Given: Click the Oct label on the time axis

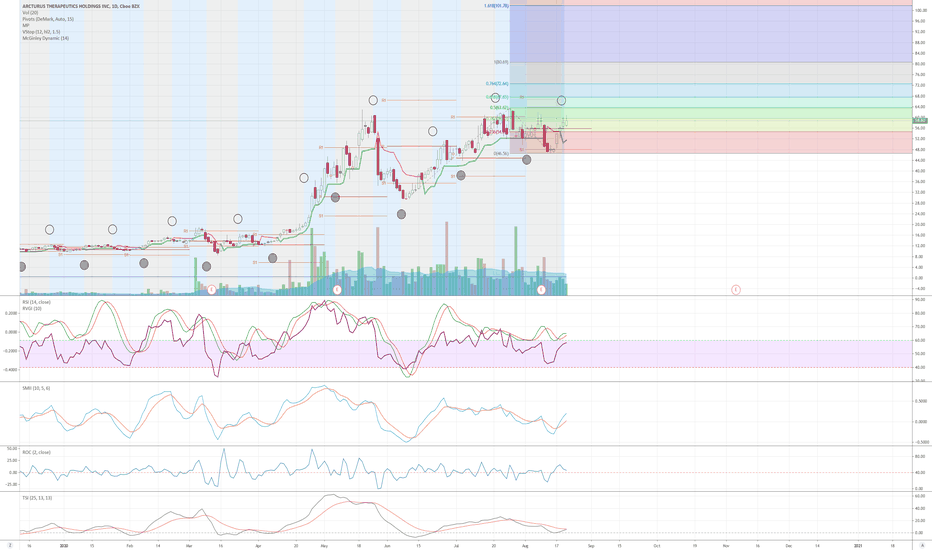Looking at the screenshot, I should [x=657, y=545].
